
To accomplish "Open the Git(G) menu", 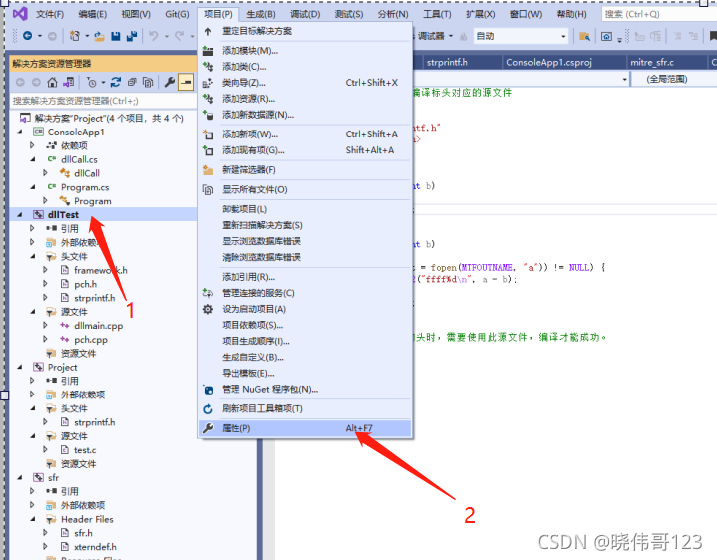I will click(x=177, y=14).
